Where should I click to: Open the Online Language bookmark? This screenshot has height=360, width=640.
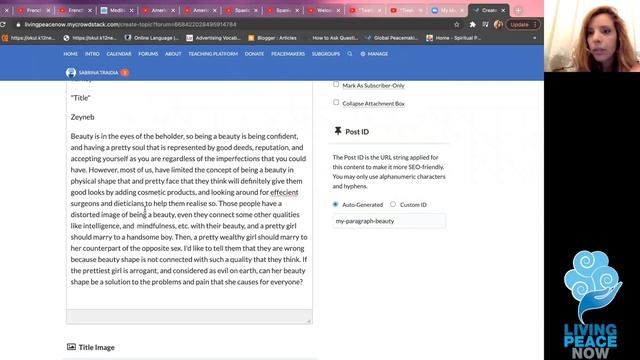tap(152, 38)
